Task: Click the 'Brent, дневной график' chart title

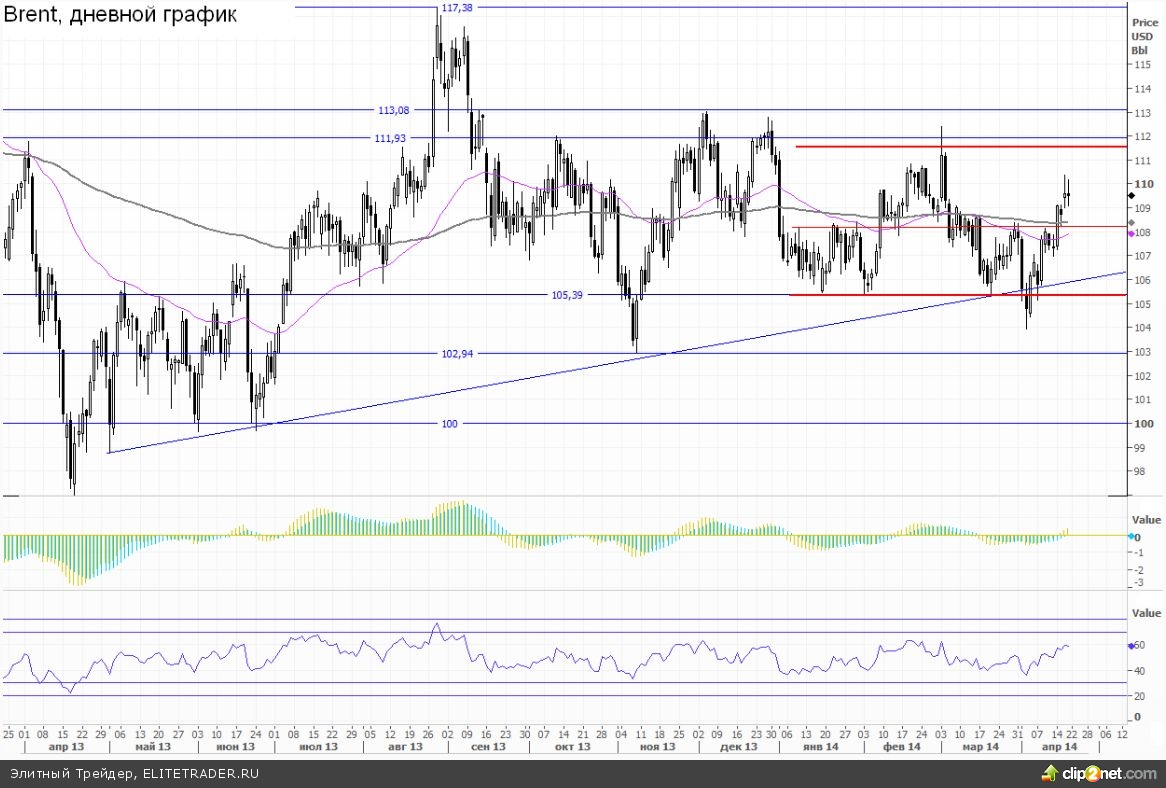Action: [x=121, y=17]
